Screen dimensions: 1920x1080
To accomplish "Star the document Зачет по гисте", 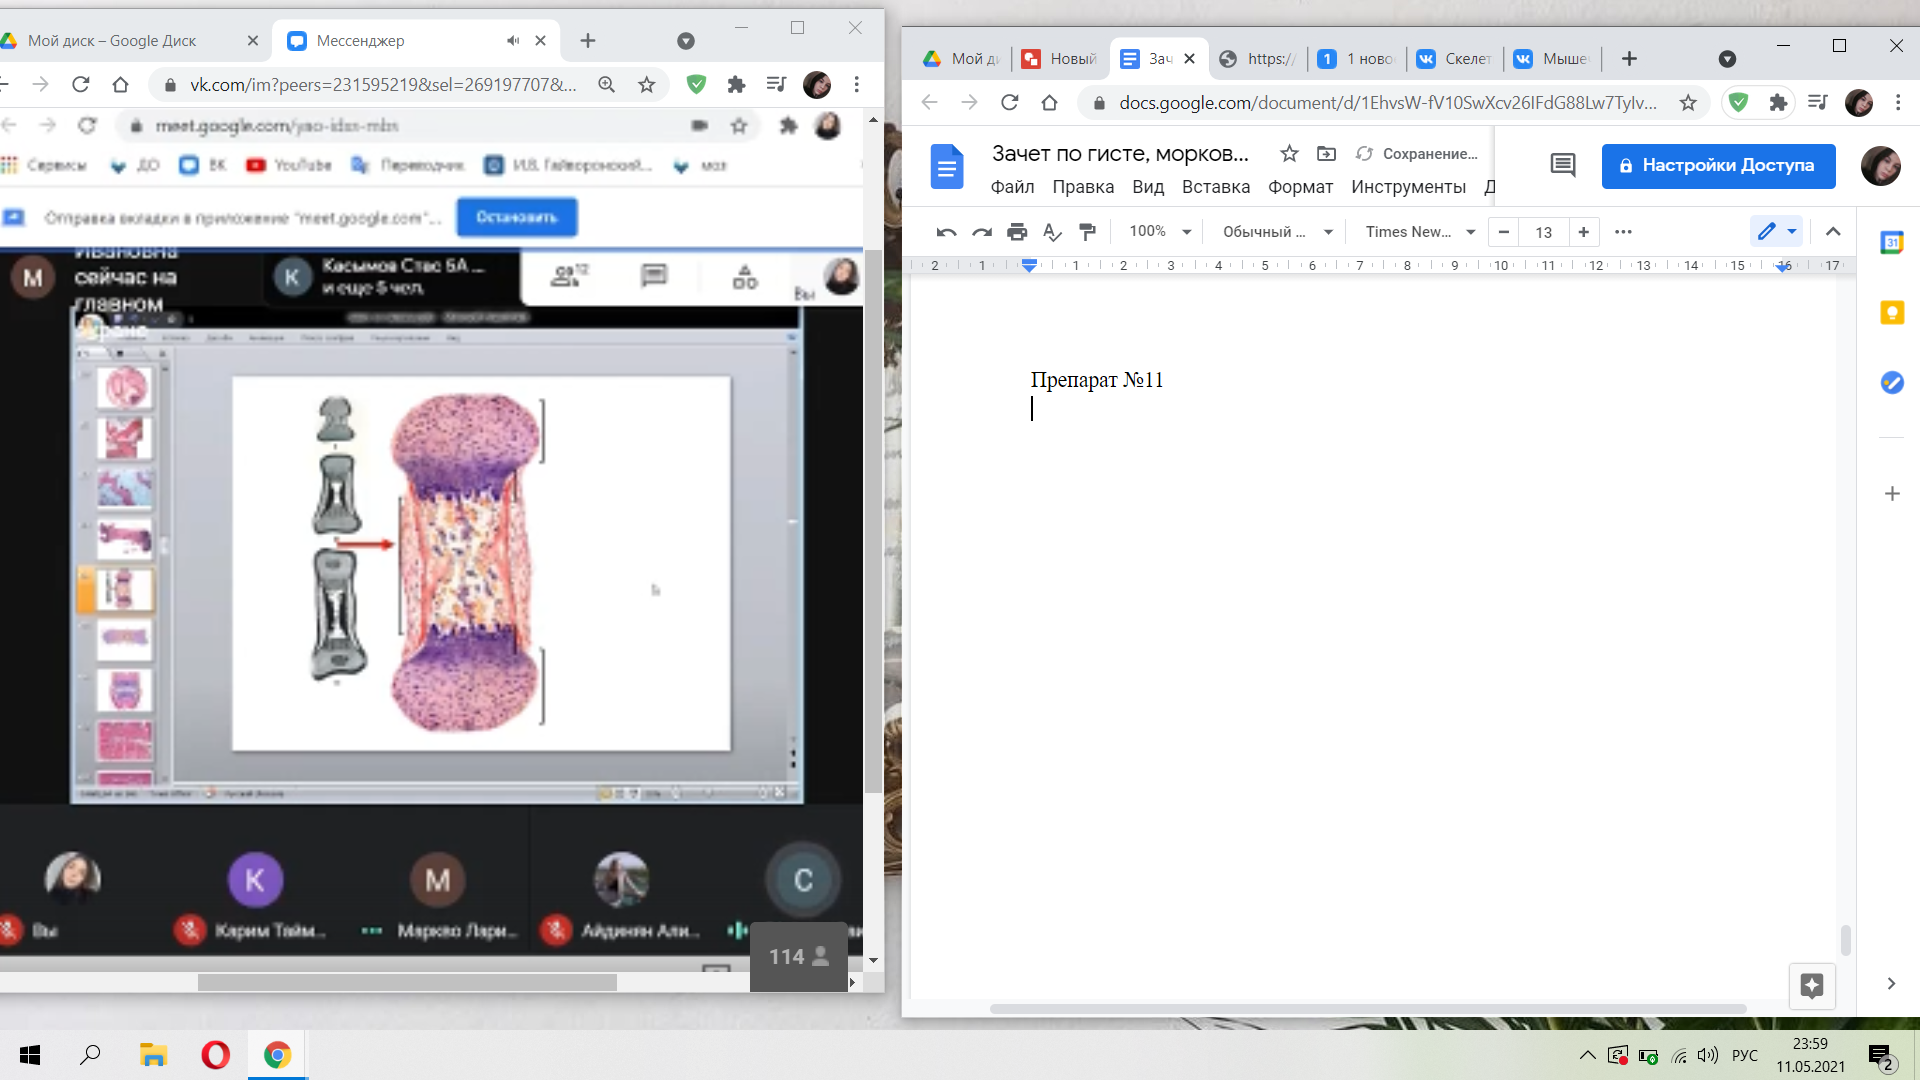I will click(x=1289, y=153).
